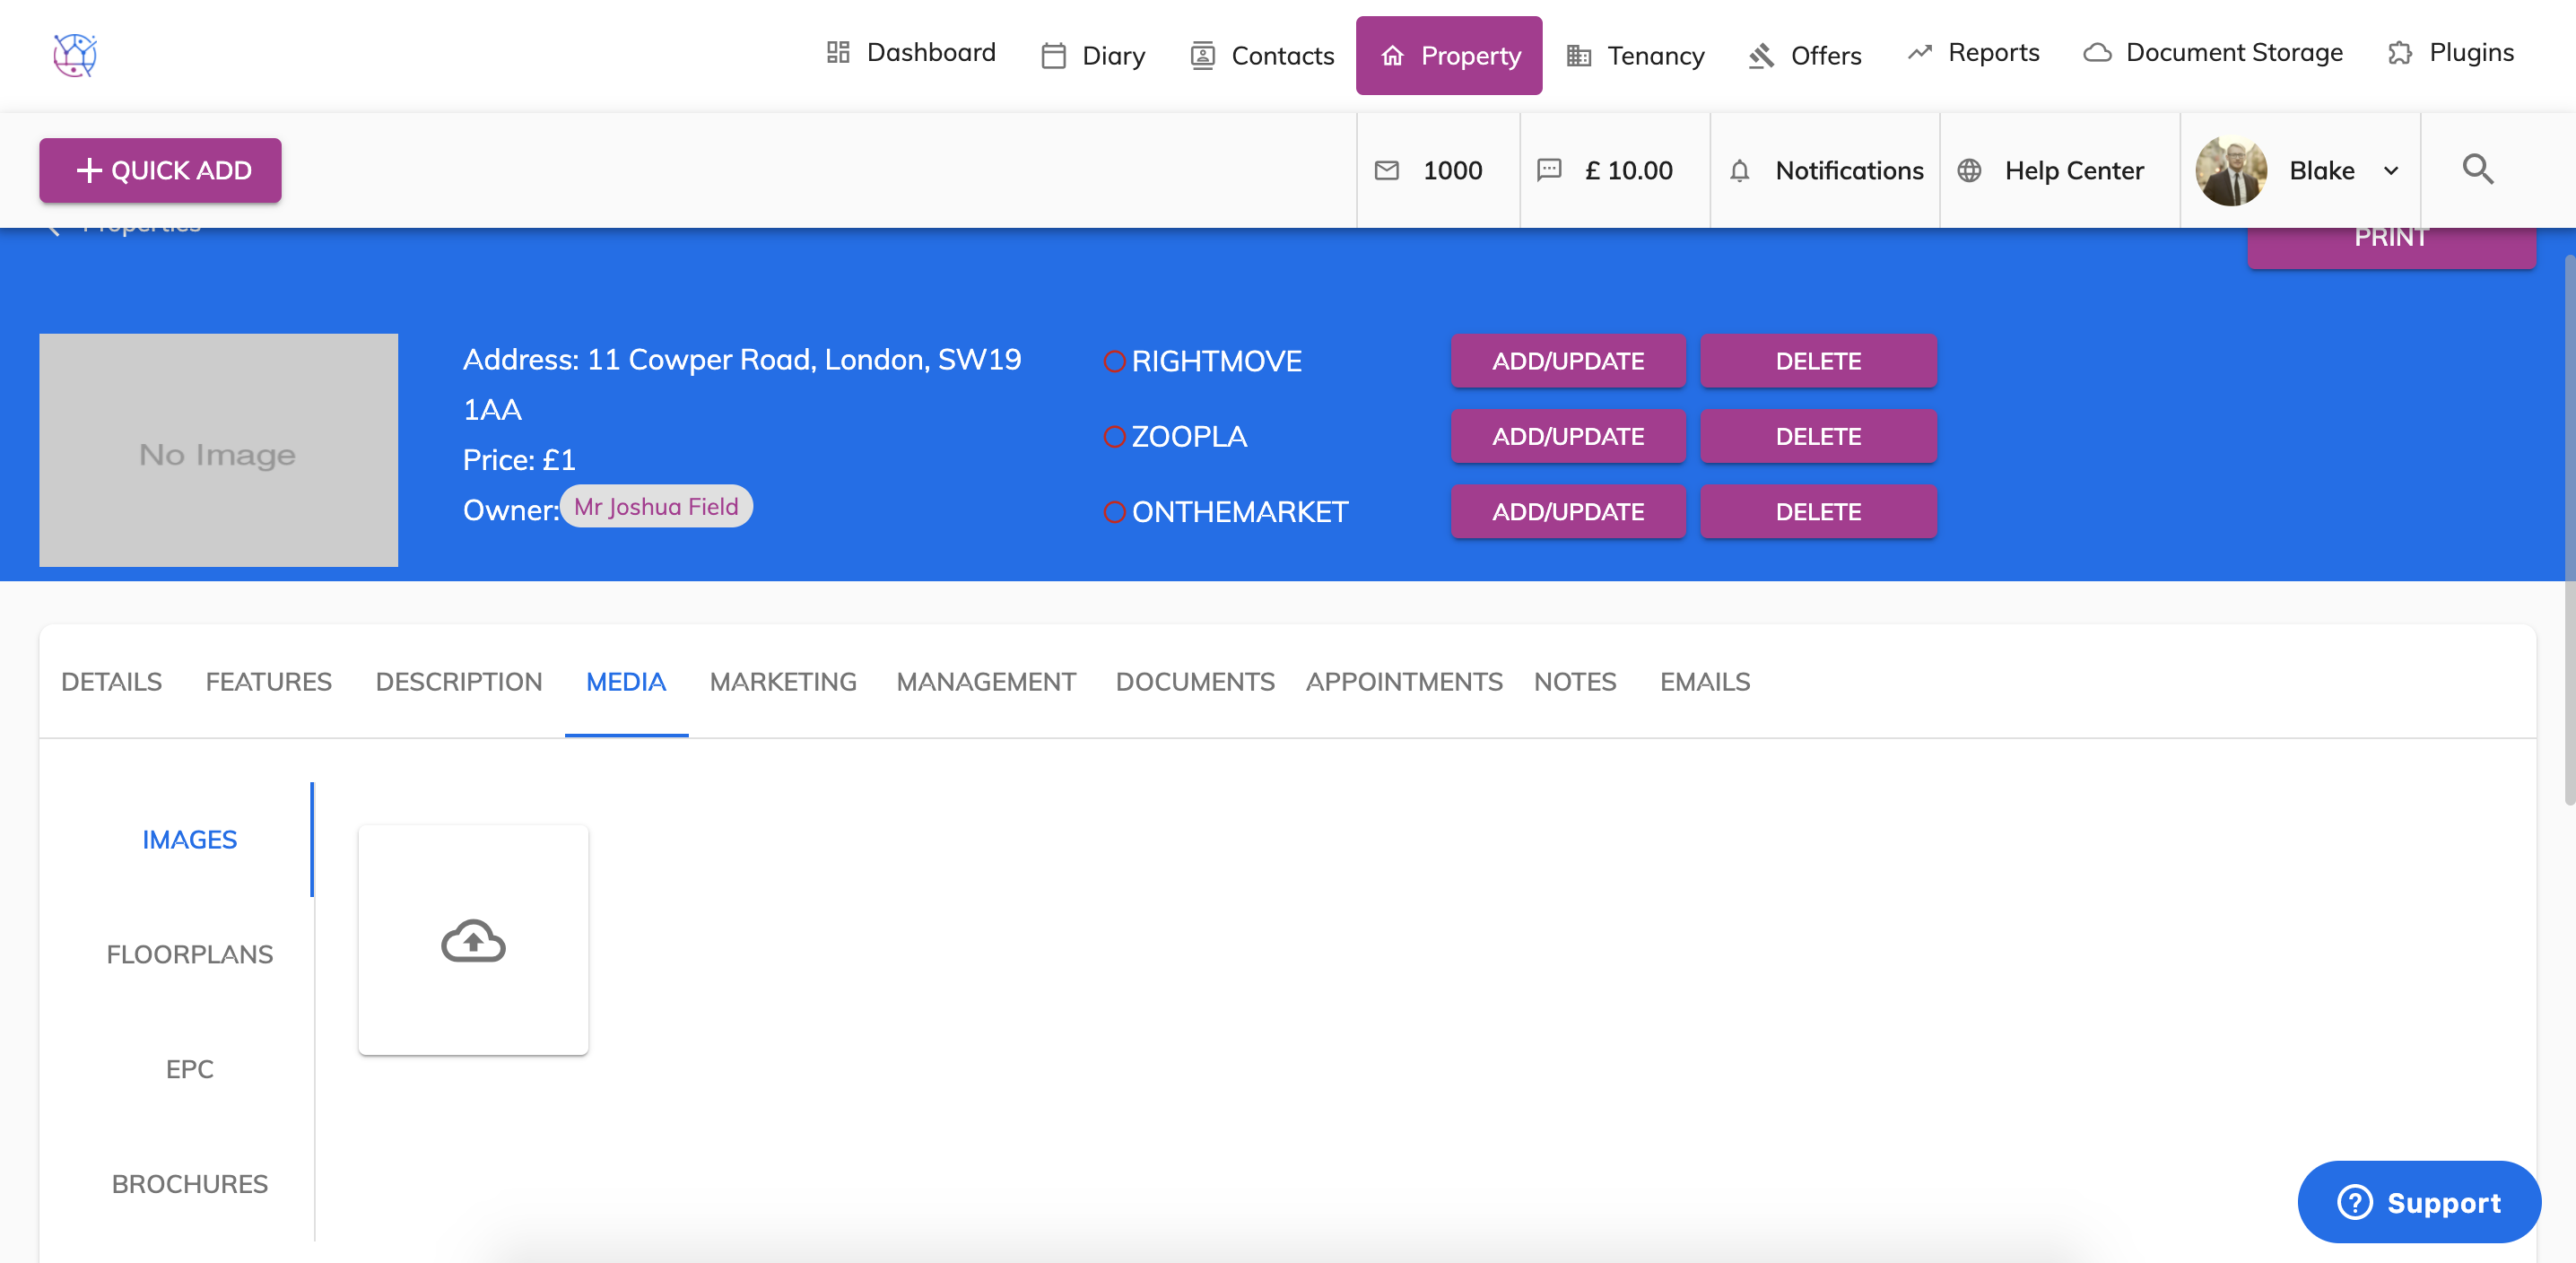Click Blake's profile avatar
2576x1263 pixels.
[x=2230, y=171]
